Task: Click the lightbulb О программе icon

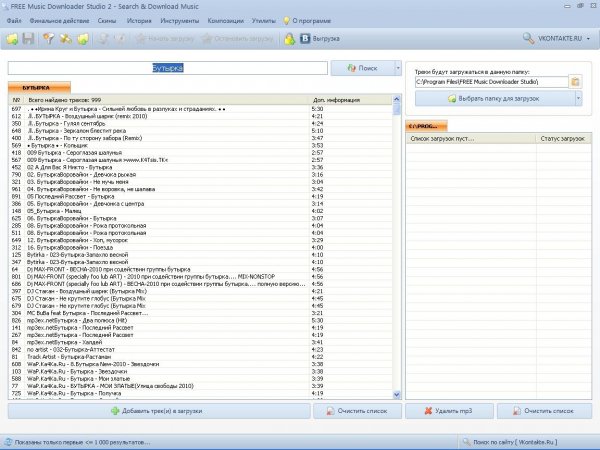Action: click(x=286, y=21)
